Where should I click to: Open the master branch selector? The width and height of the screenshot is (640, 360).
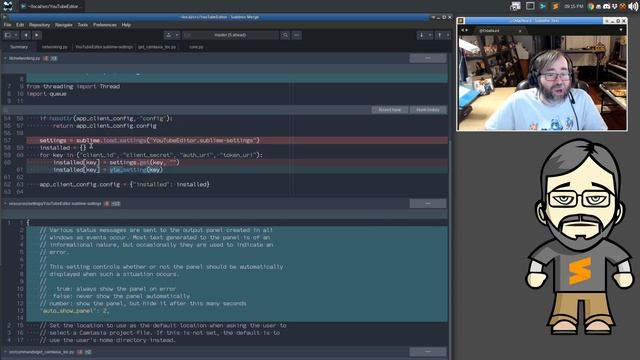point(230,36)
